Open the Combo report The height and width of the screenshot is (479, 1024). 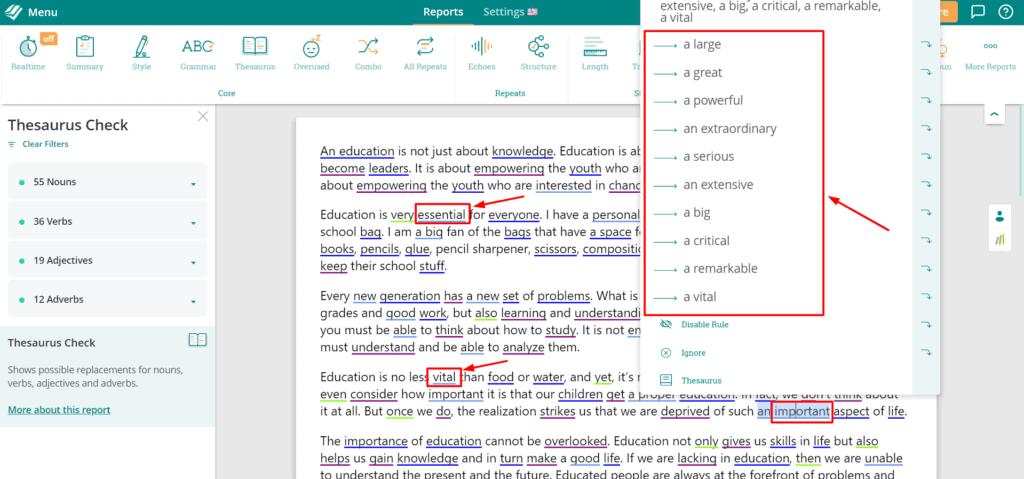click(368, 52)
